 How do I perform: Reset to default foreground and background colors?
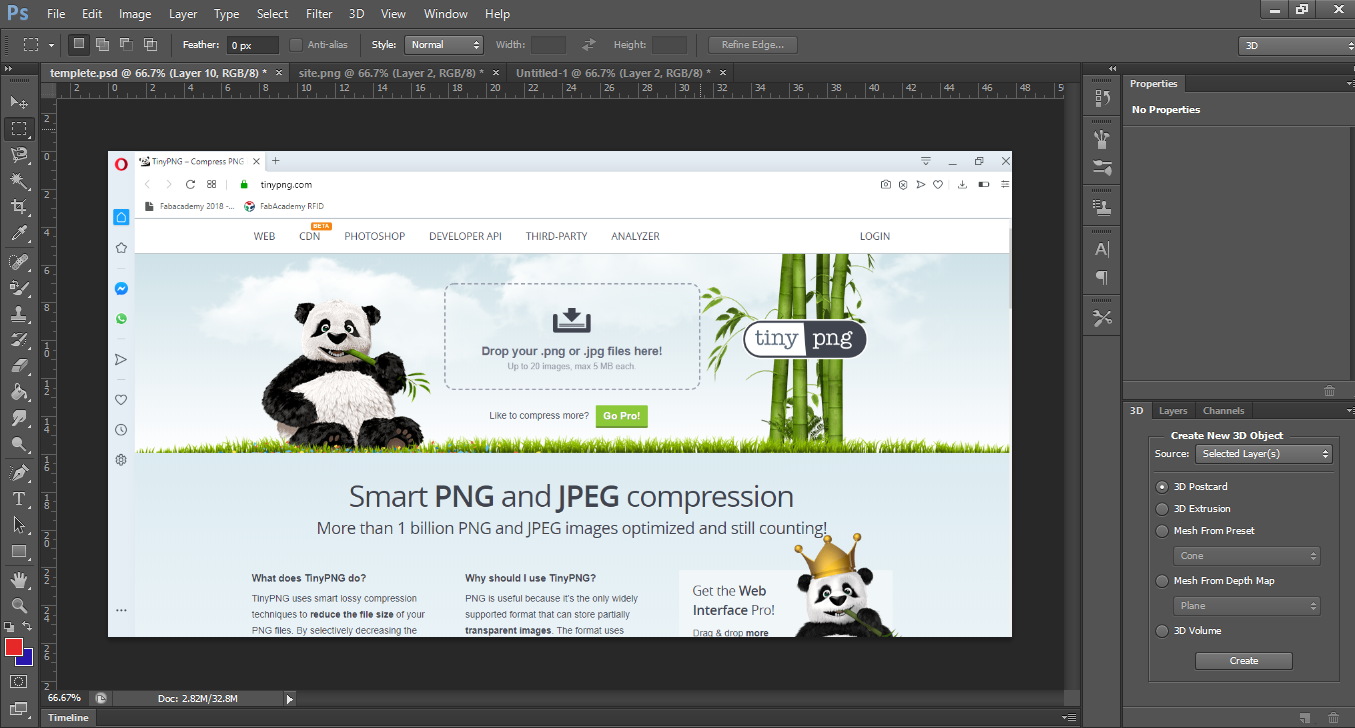click(x=11, y=626)
